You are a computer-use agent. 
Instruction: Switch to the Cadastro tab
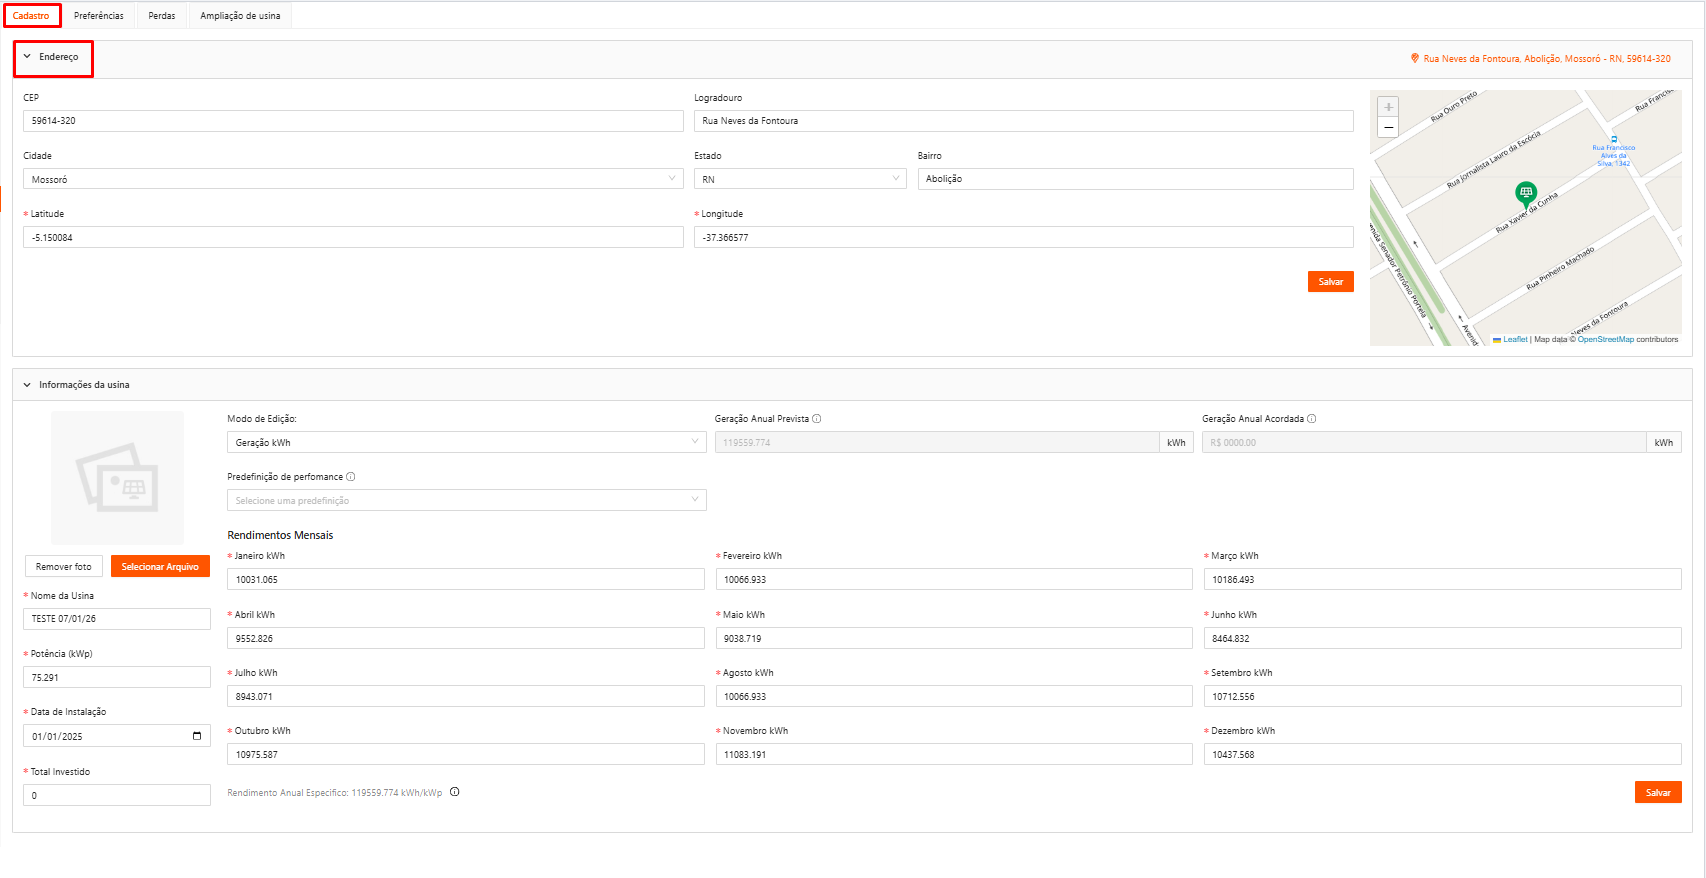[x=31, y=16]
